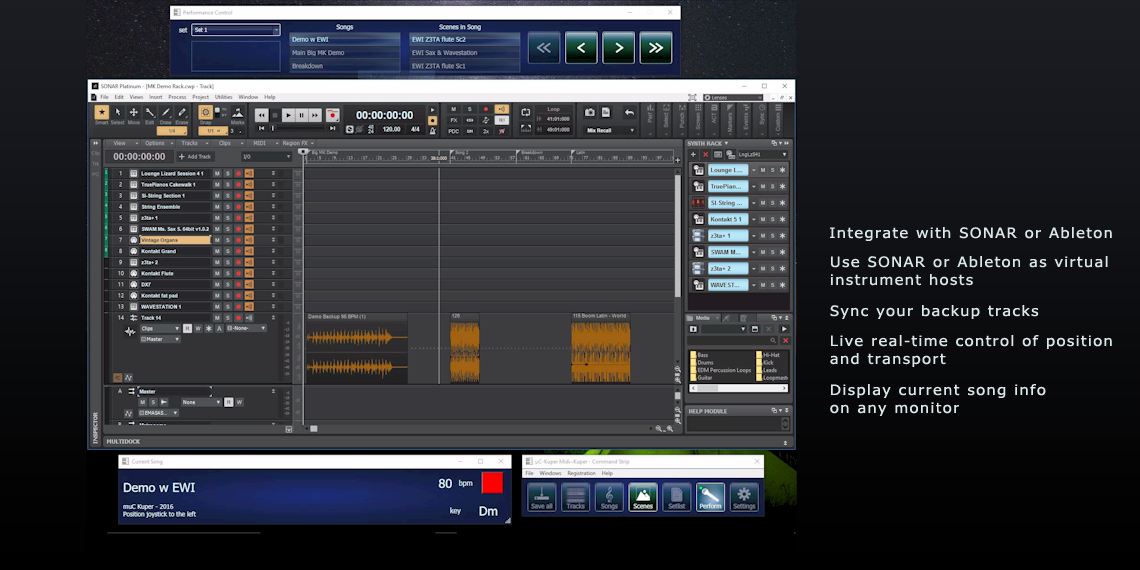The height and width of the screenshot is (570, 1140).
Task: Open the File menu in SONAR
Action: pyautogui.click(x=104, y=97)
